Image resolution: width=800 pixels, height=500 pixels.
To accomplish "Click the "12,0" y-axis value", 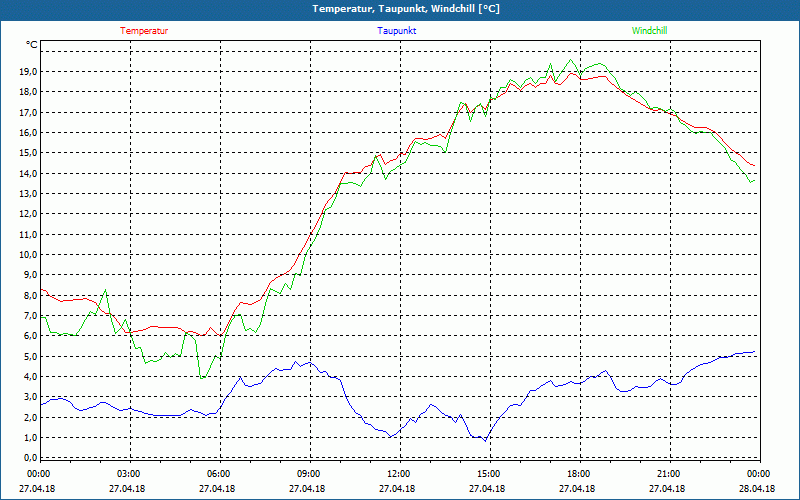I will coord(28,214).
